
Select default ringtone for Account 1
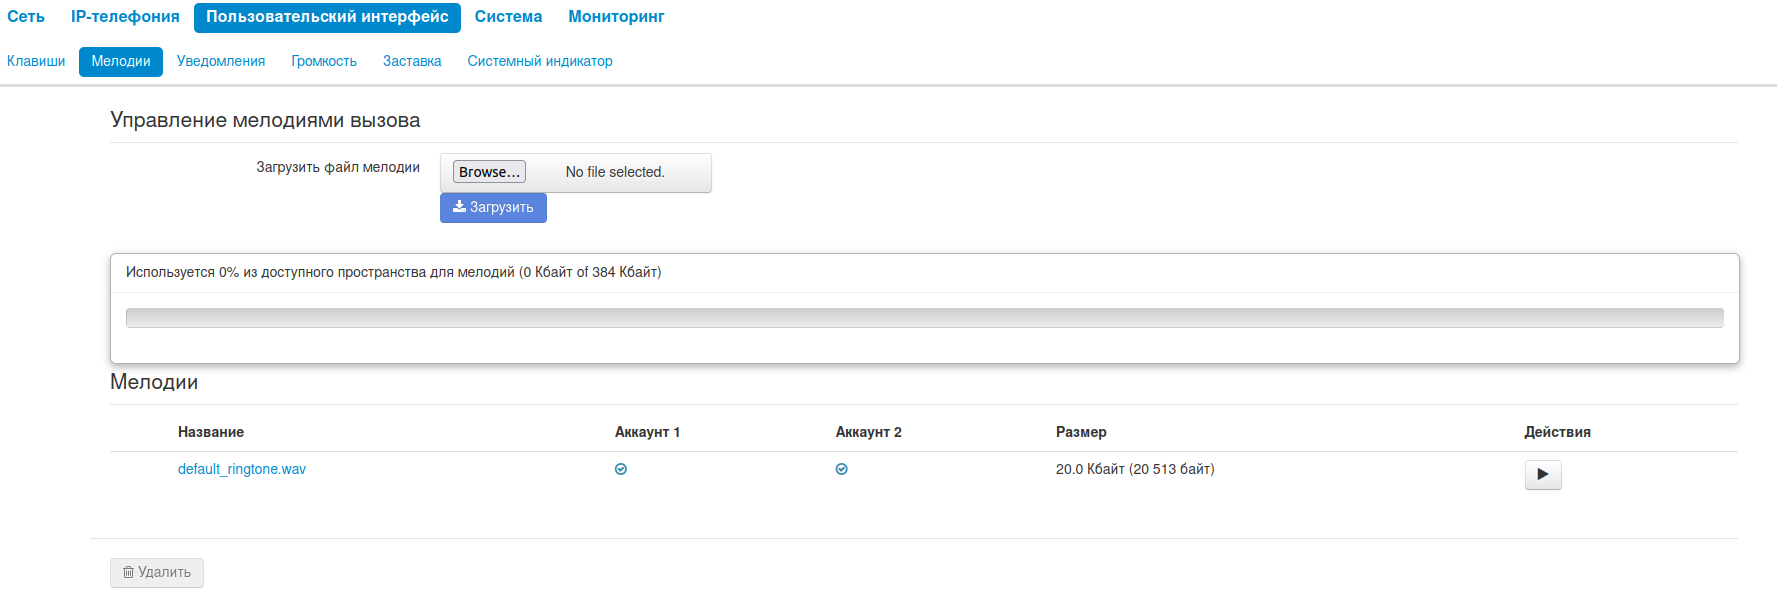[621, 469]
